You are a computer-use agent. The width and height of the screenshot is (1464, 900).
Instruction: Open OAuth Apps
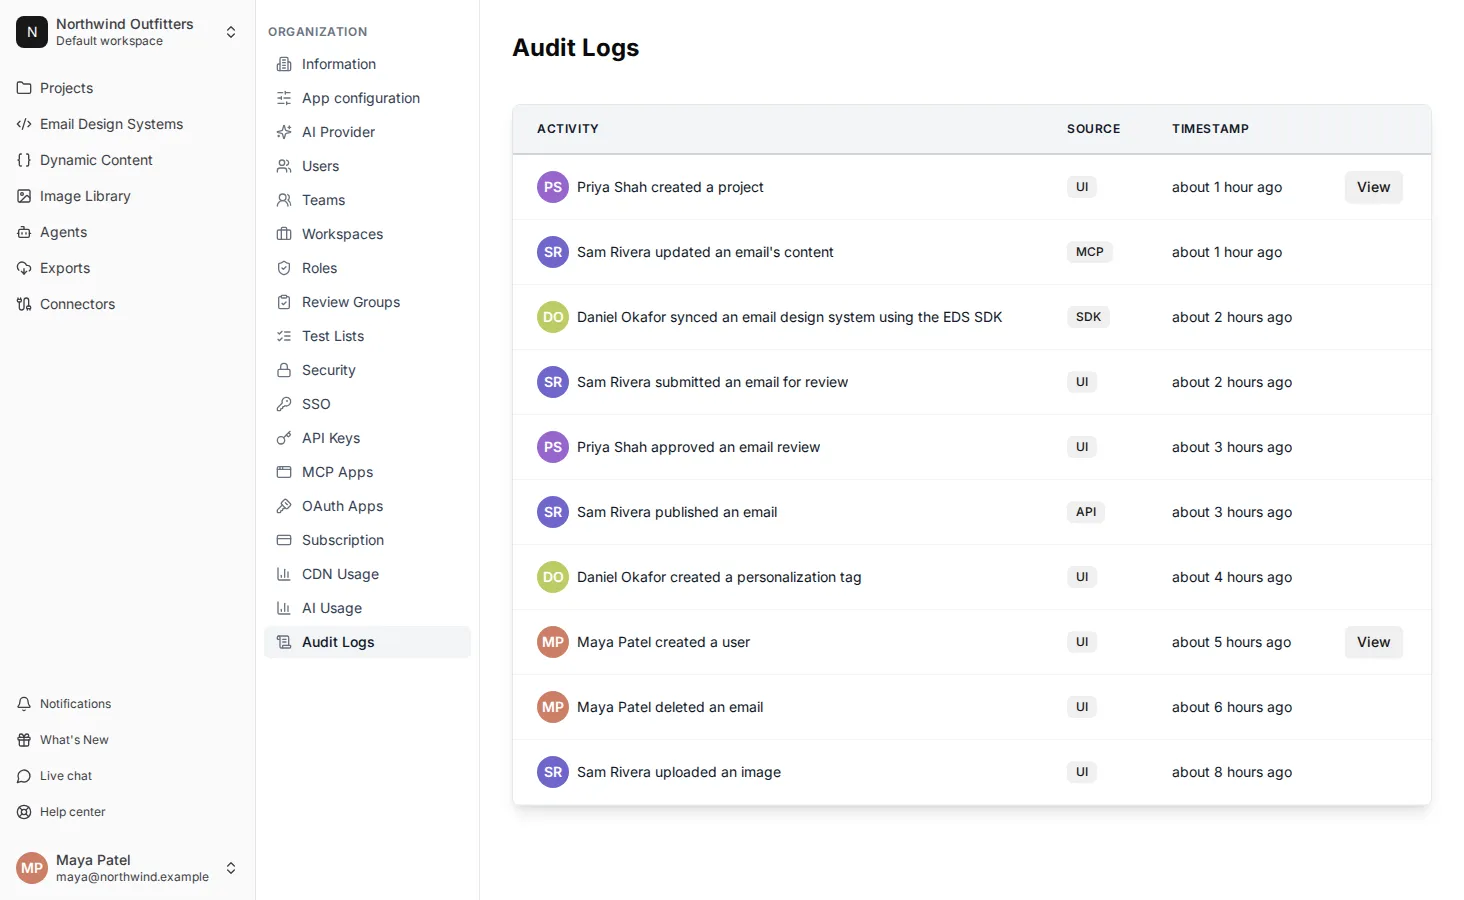[x=367, y=506]
